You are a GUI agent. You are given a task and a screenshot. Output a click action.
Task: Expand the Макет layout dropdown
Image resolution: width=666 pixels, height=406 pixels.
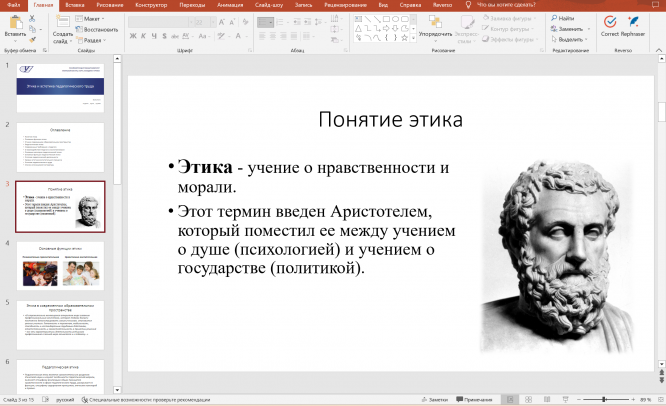(x=92, y=18)
